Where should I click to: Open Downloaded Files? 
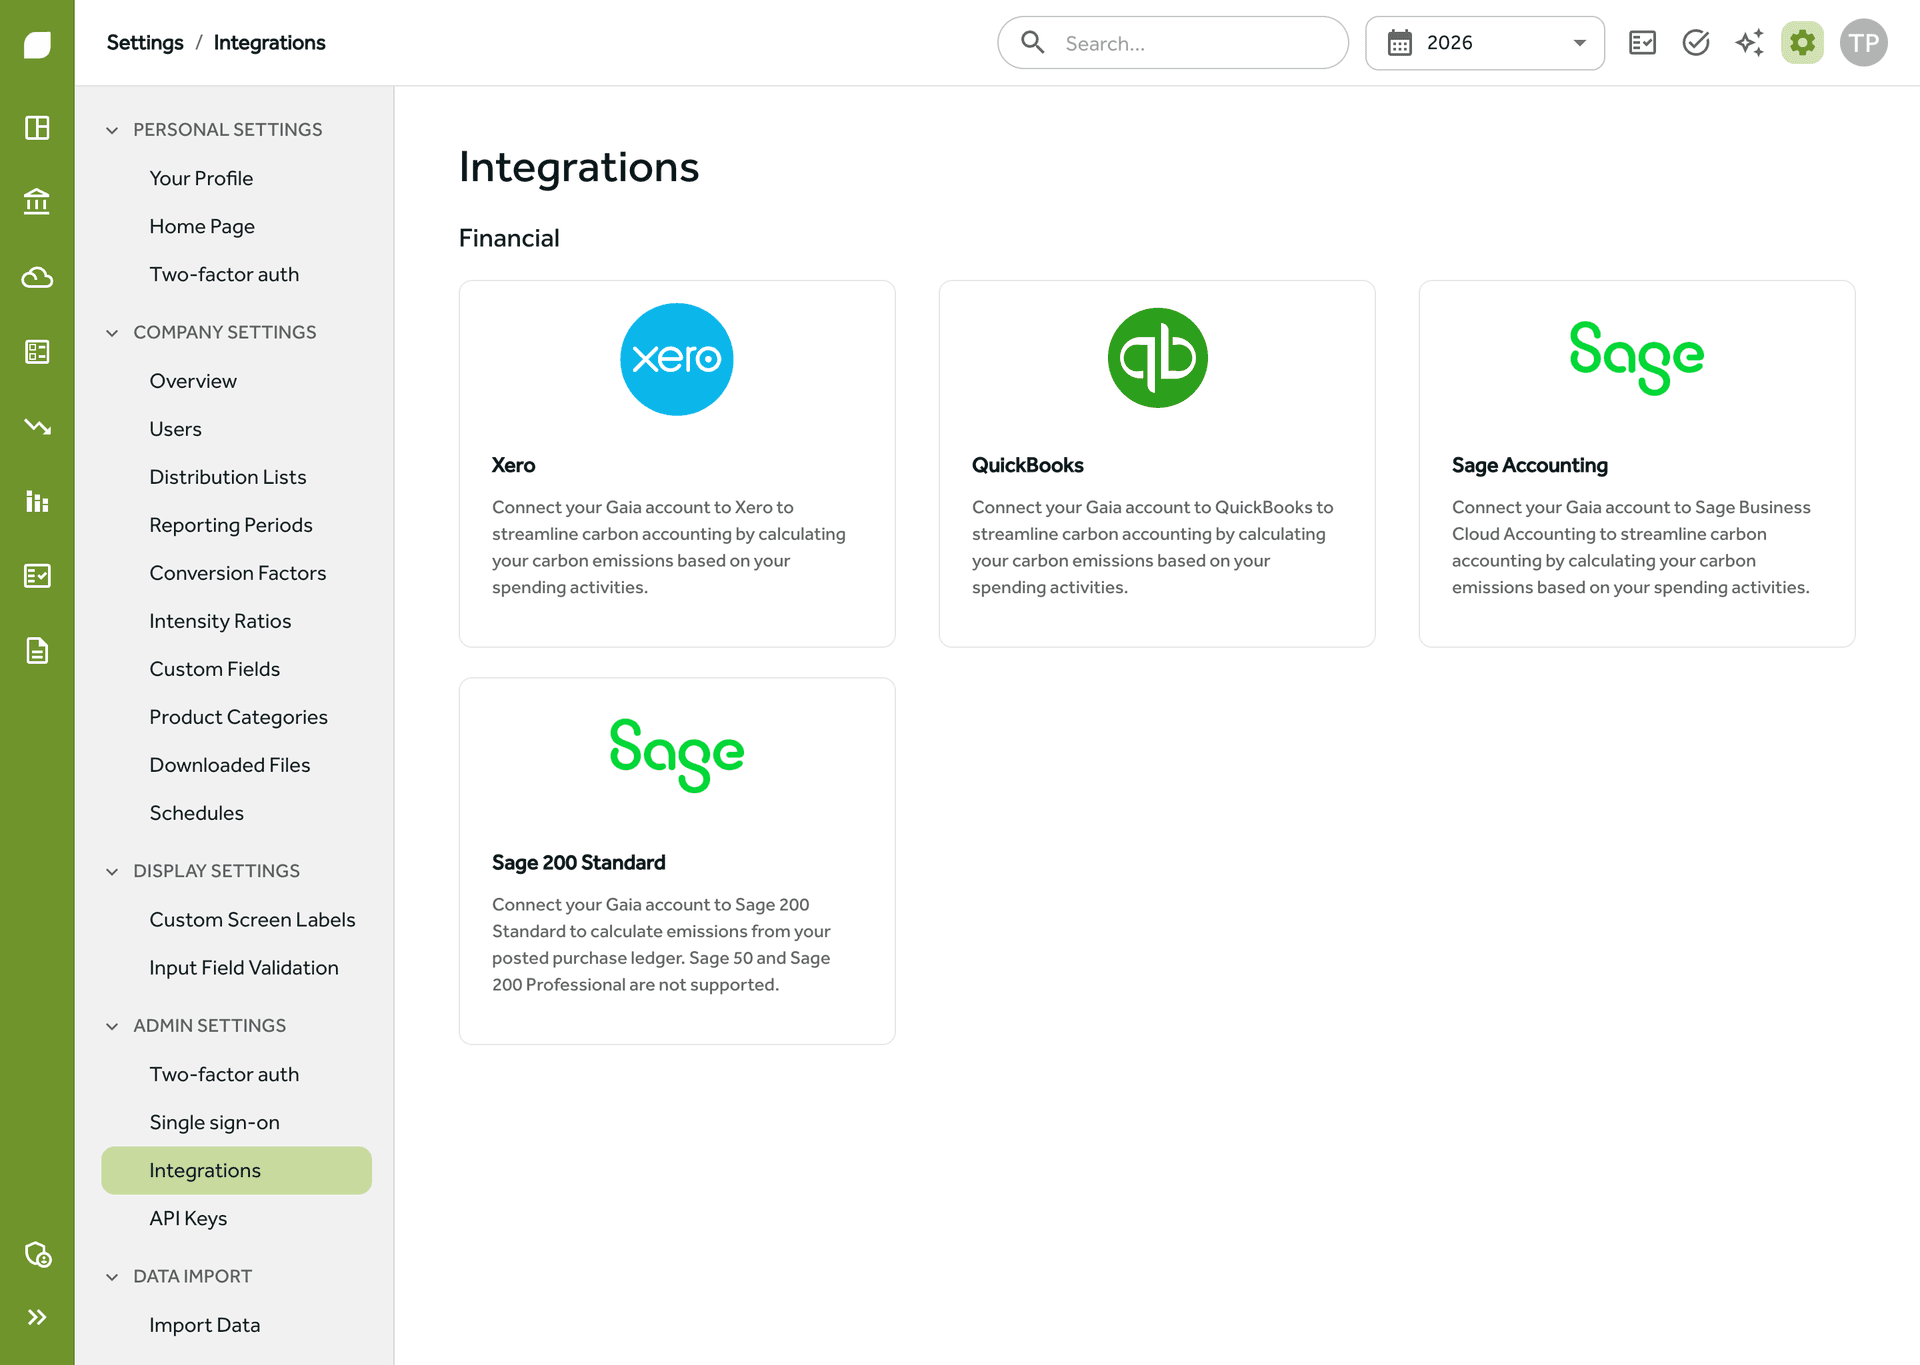coord(230,765)
